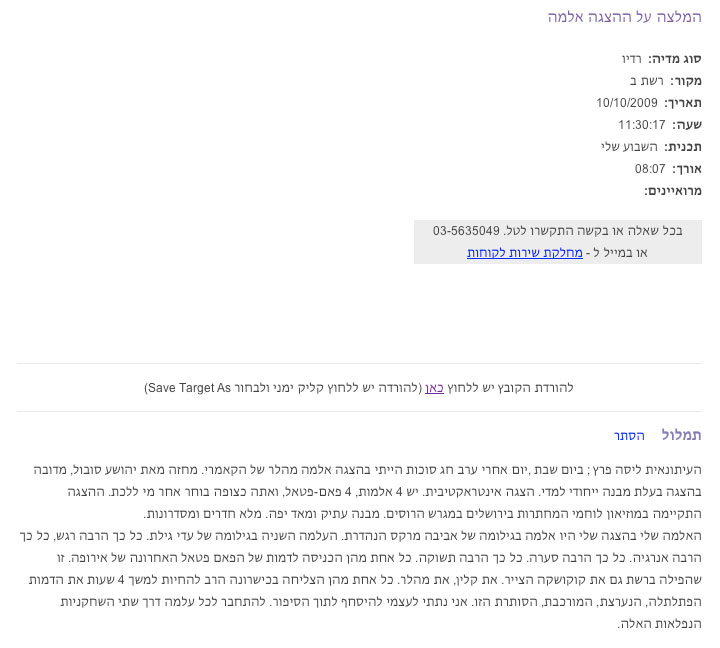Click the 'תכנית' program label

tap(682, 147)
